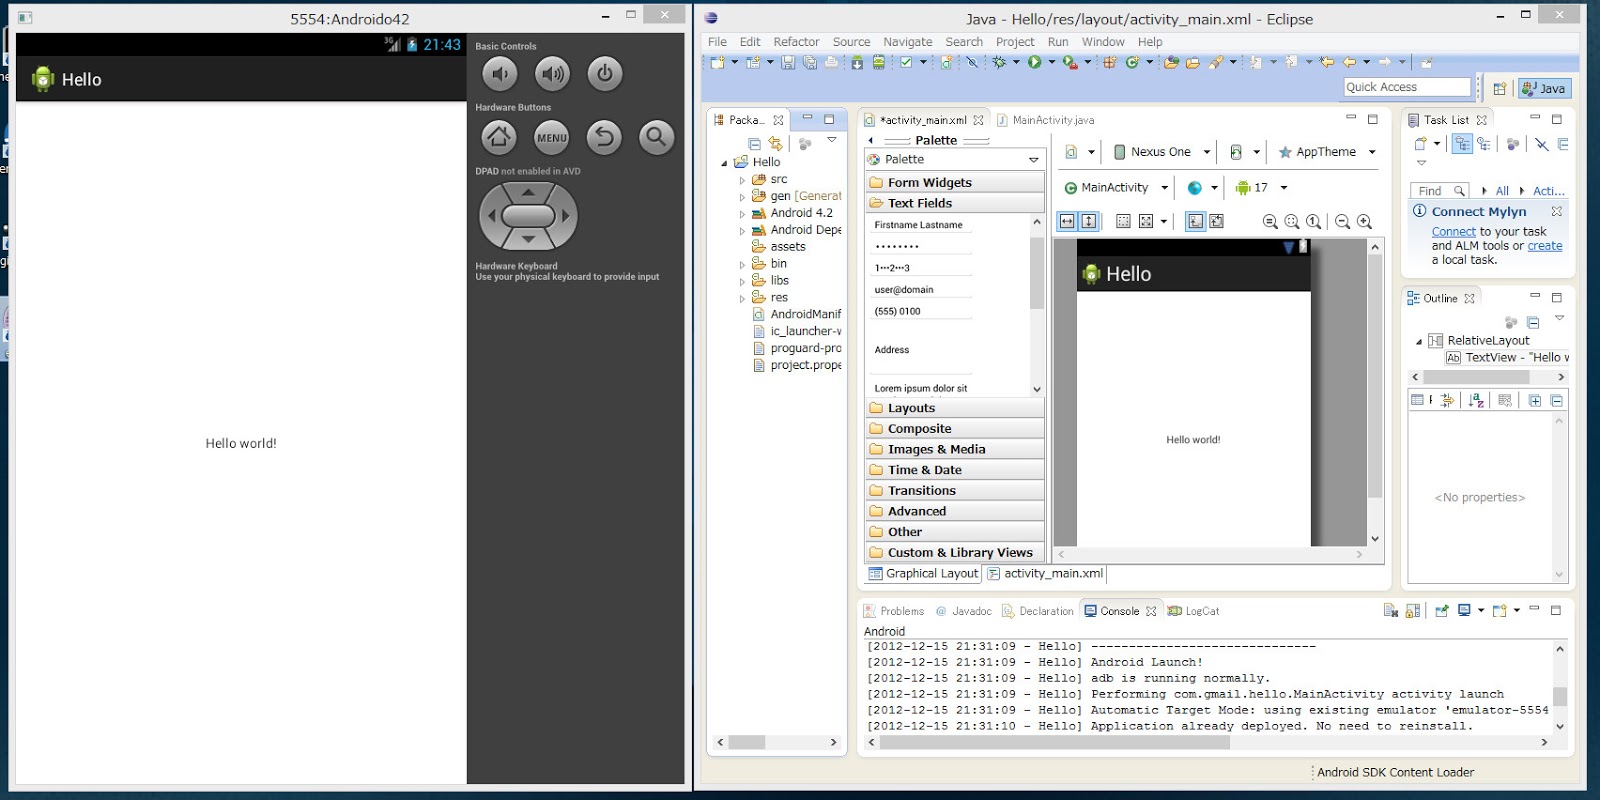Image resolution: width=1600 pixels, height=800 pixels.
Task: Open the Window menu
Action: click(1103, 42)
